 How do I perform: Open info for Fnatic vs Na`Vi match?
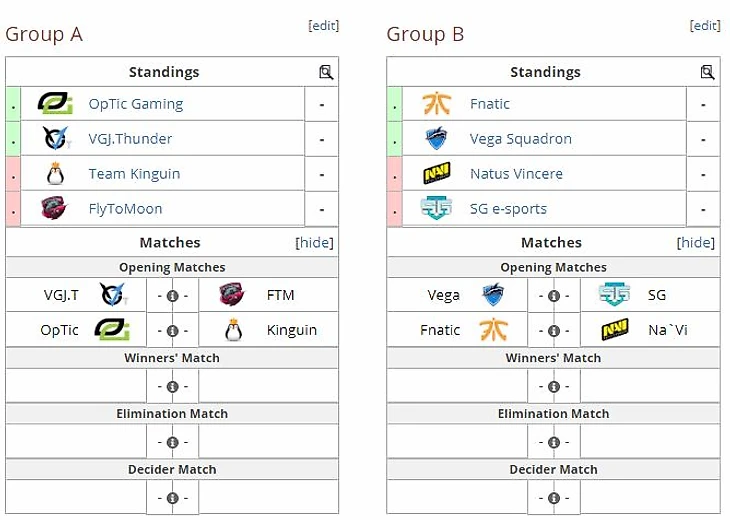tap(554, 331)
